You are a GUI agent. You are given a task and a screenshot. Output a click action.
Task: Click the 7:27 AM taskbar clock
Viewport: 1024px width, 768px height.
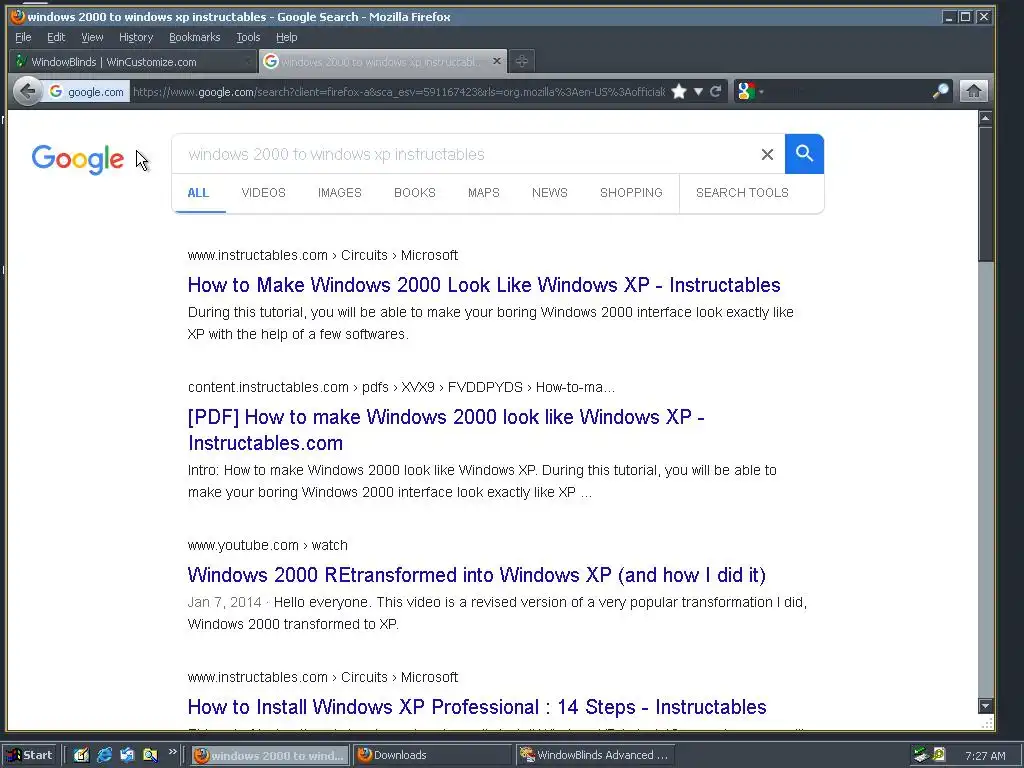[x=985, y=756]
